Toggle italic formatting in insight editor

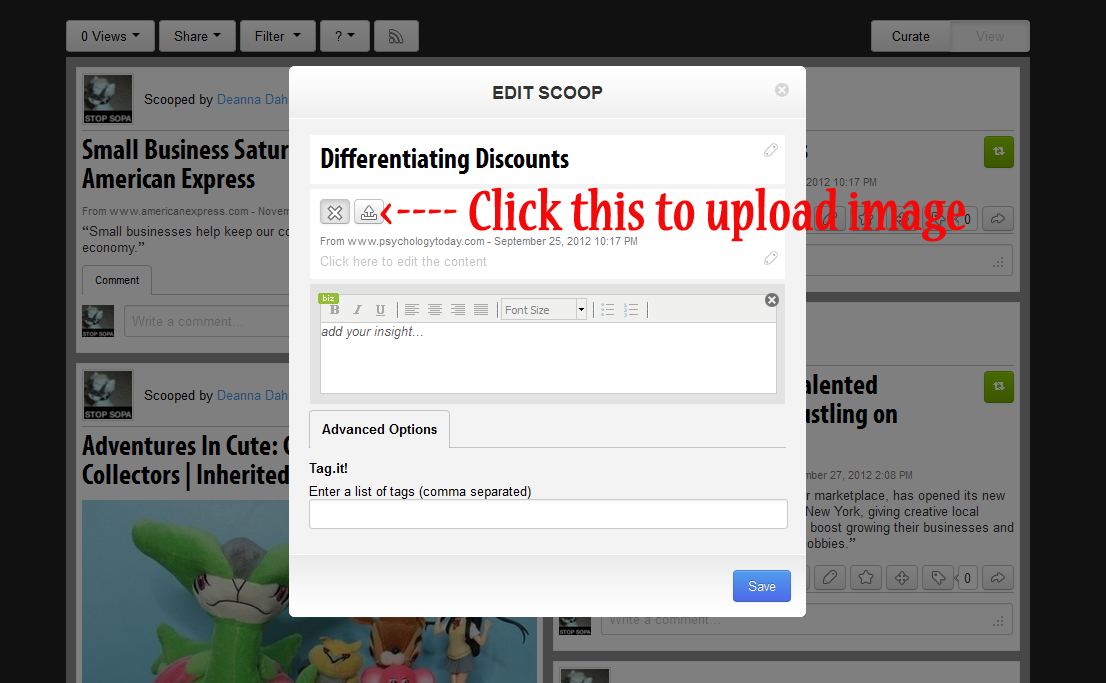coord(357,310)
